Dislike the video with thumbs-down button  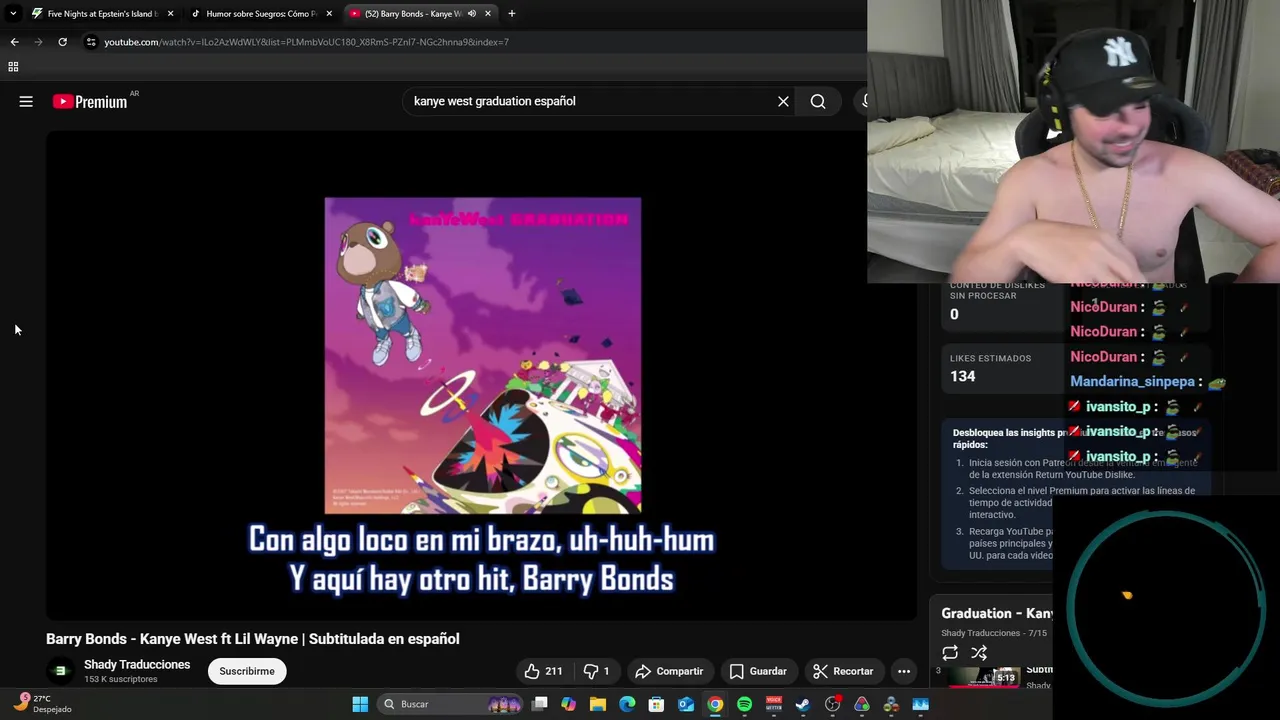[x=596, y=671]
